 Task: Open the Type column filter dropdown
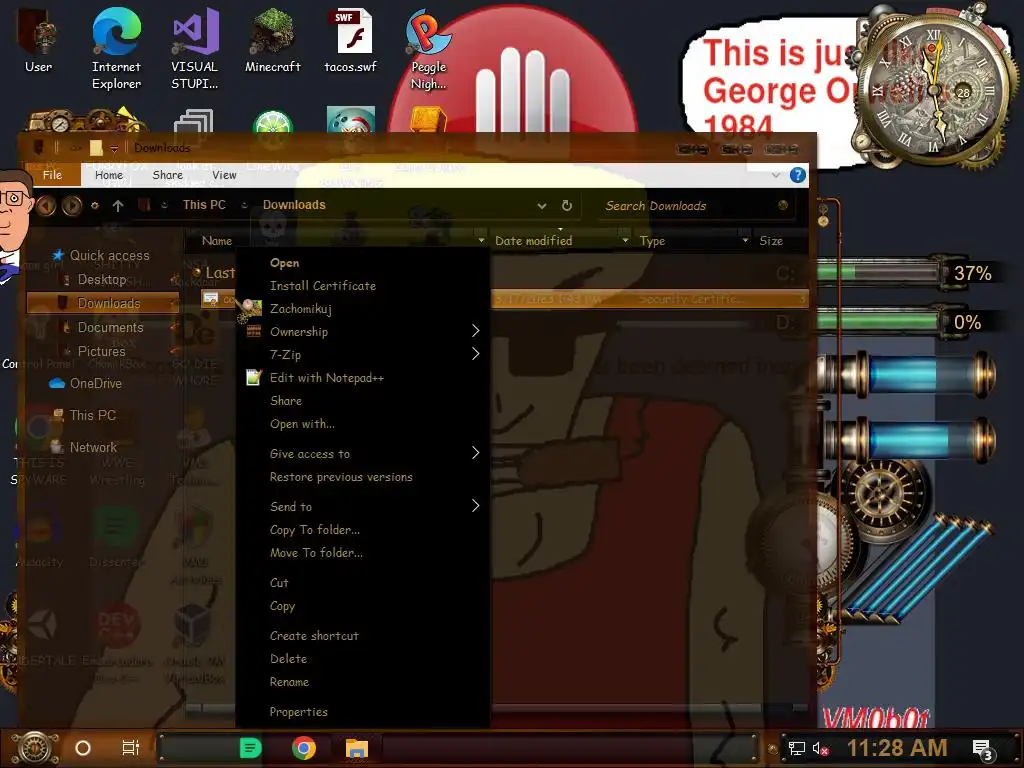(745, 241)
